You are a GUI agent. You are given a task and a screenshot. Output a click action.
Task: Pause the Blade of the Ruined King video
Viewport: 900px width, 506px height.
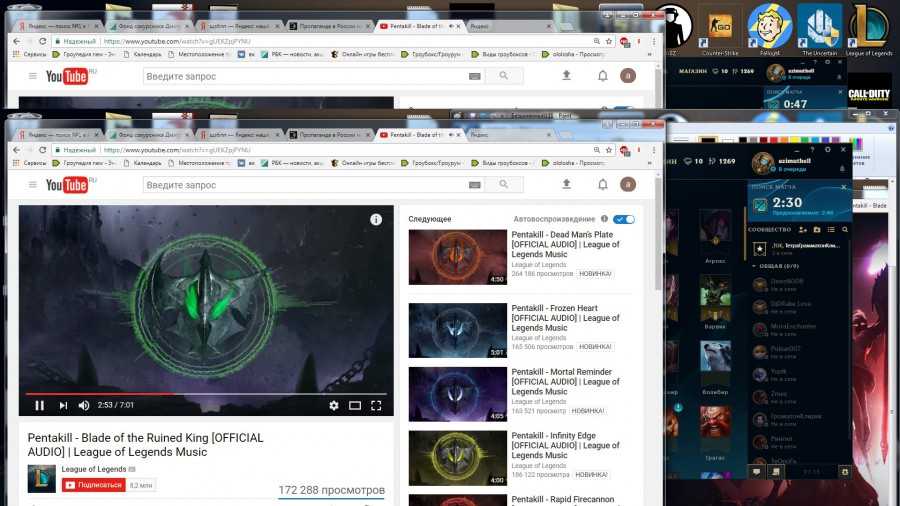click(x=40, y=405)
